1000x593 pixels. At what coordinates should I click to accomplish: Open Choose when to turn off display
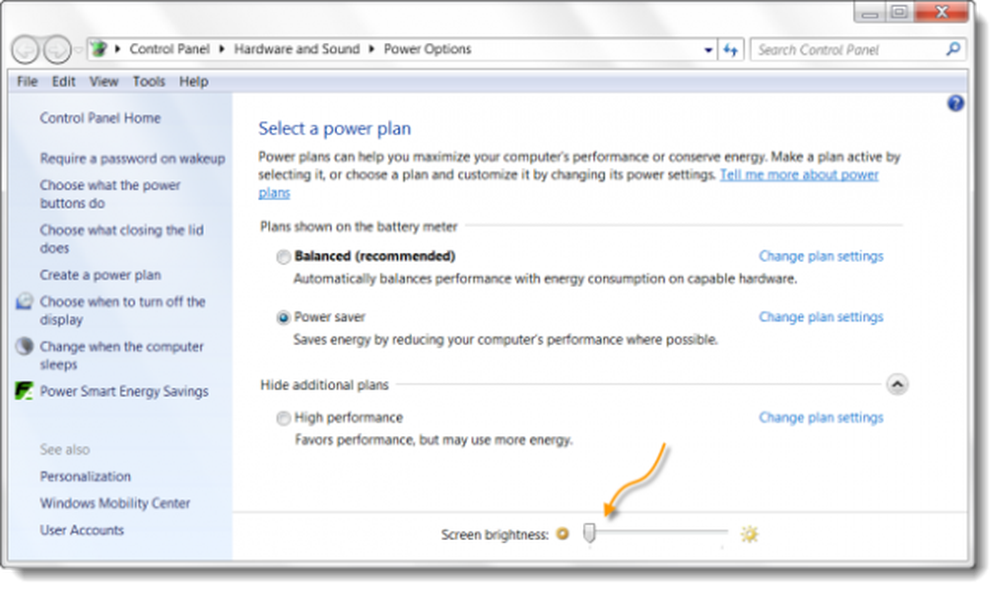(122, 311)
